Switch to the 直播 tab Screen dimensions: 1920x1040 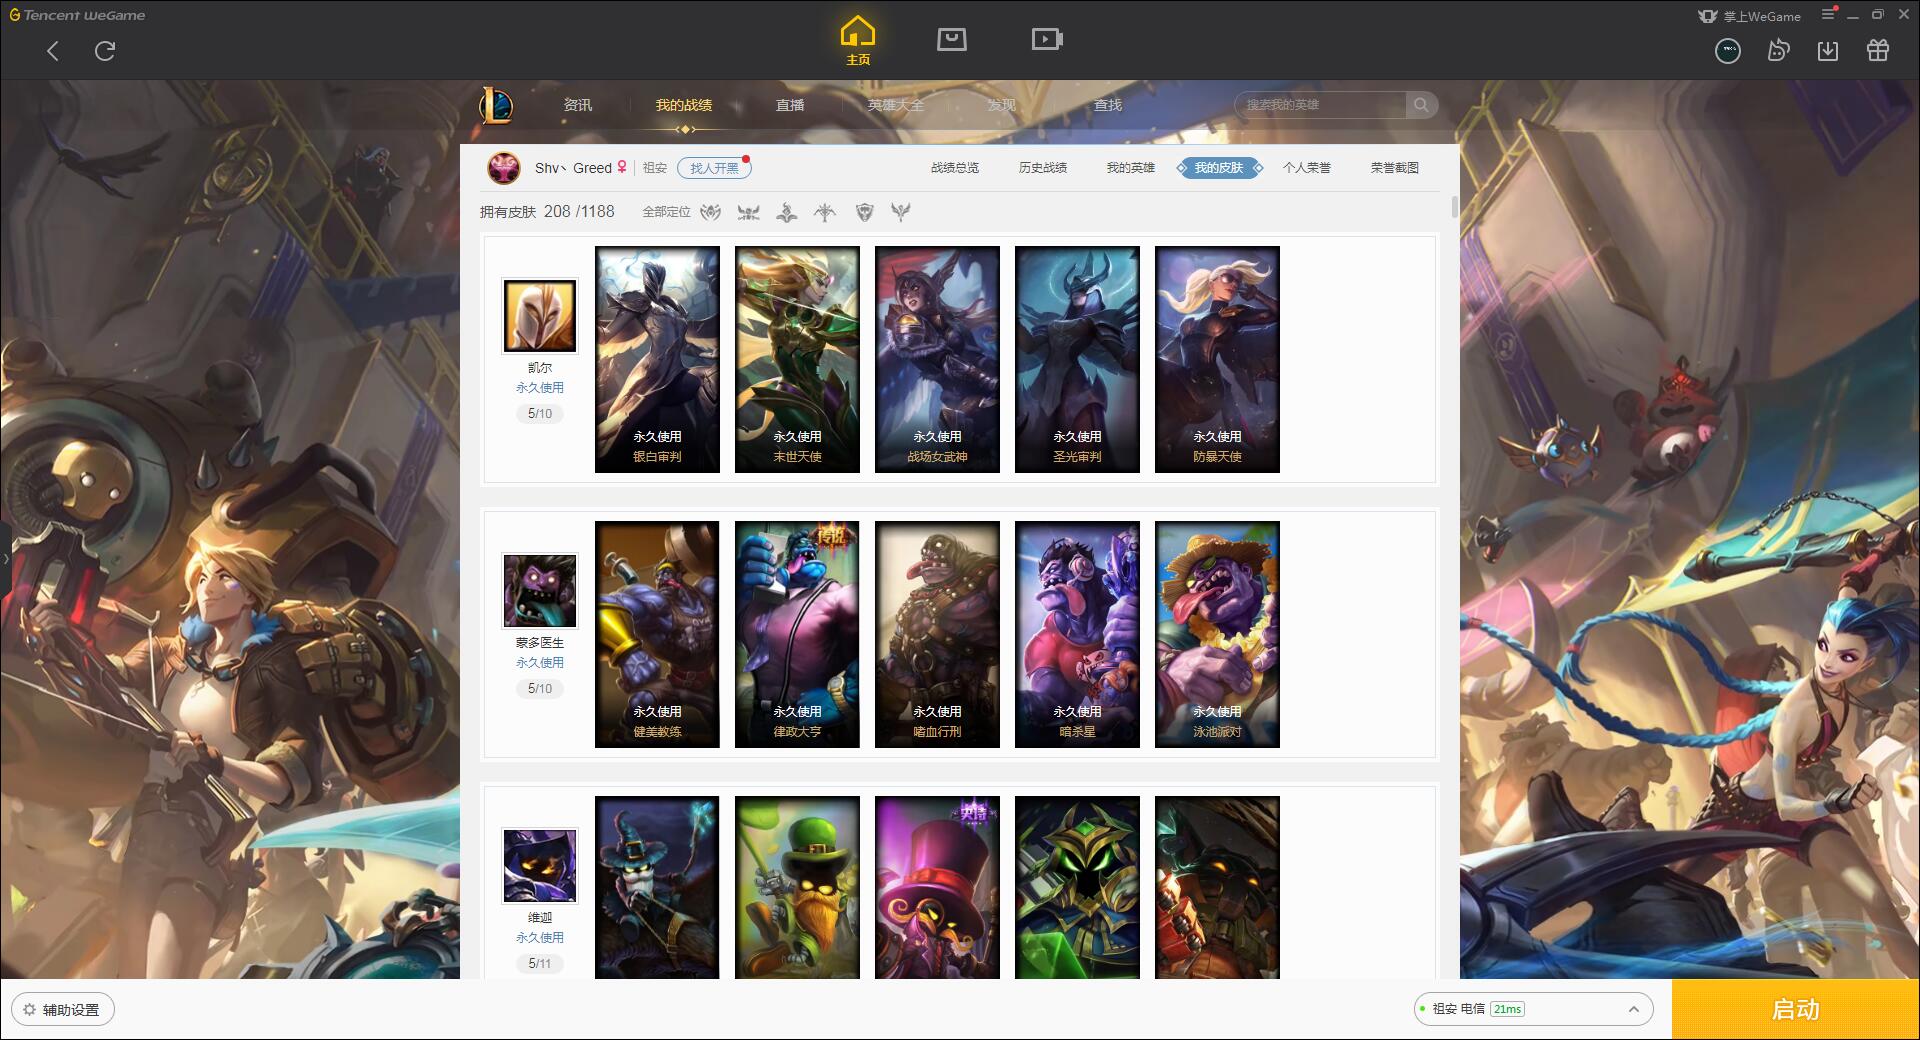pyautogui.click(x=790, y=105)
